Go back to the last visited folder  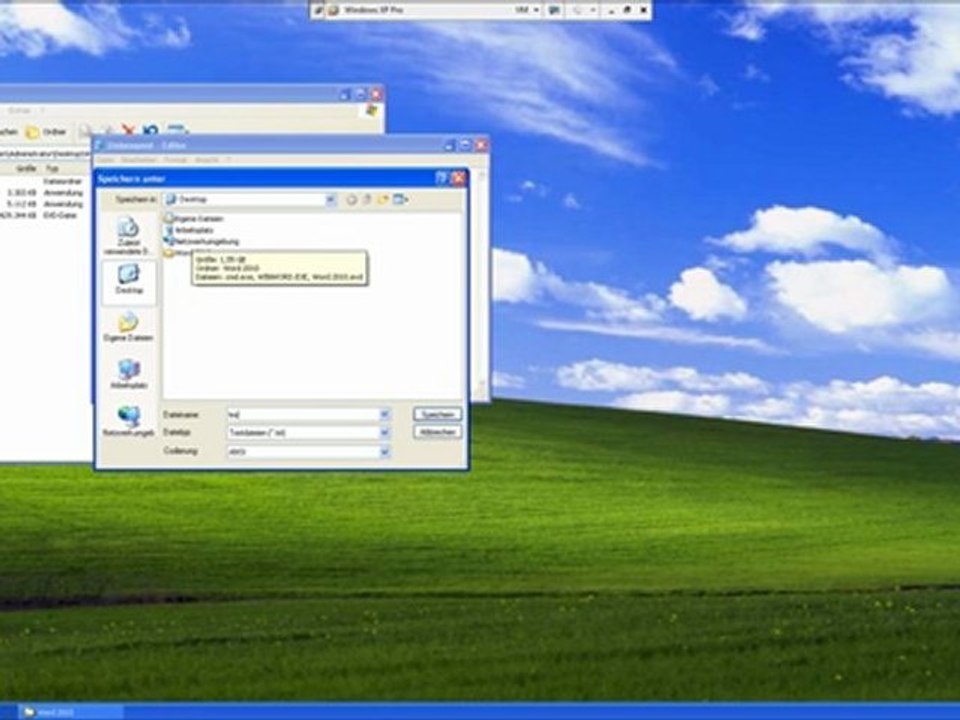point(351,200)
